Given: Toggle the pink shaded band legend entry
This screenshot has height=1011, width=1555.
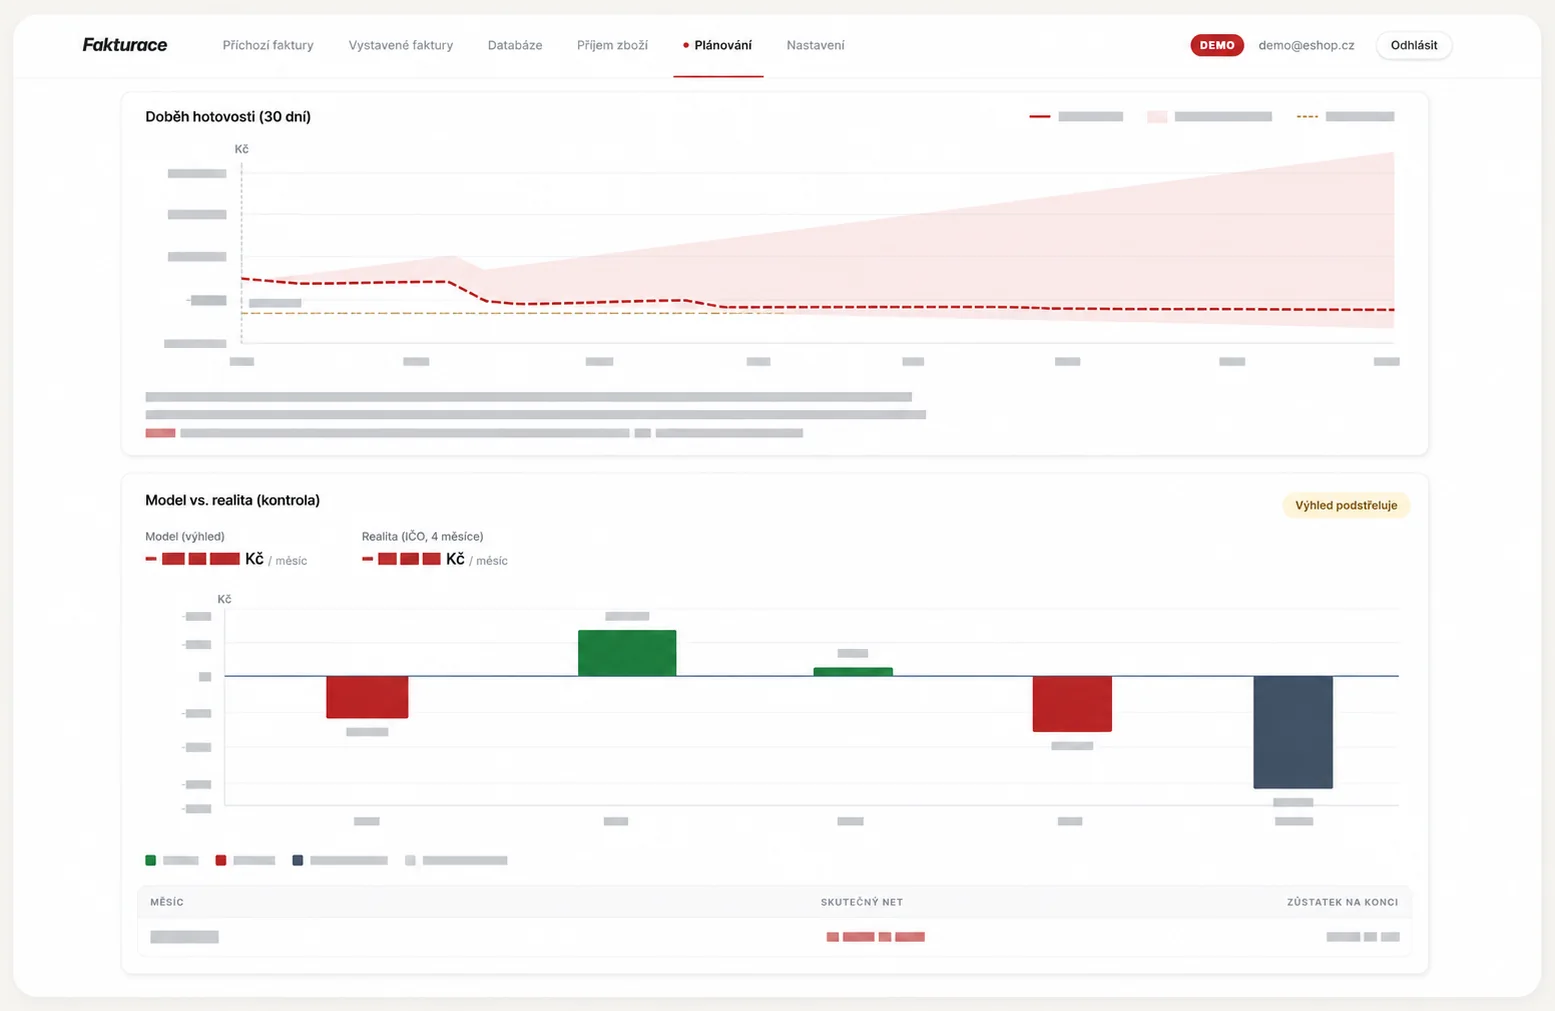Looking at the screenshot, I should 1209,117.
